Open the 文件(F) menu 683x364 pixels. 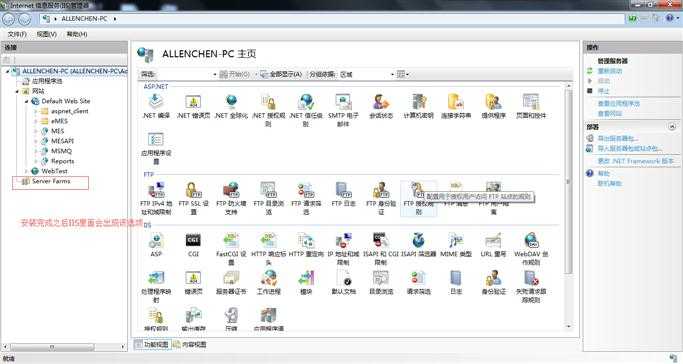pos(17,34)
